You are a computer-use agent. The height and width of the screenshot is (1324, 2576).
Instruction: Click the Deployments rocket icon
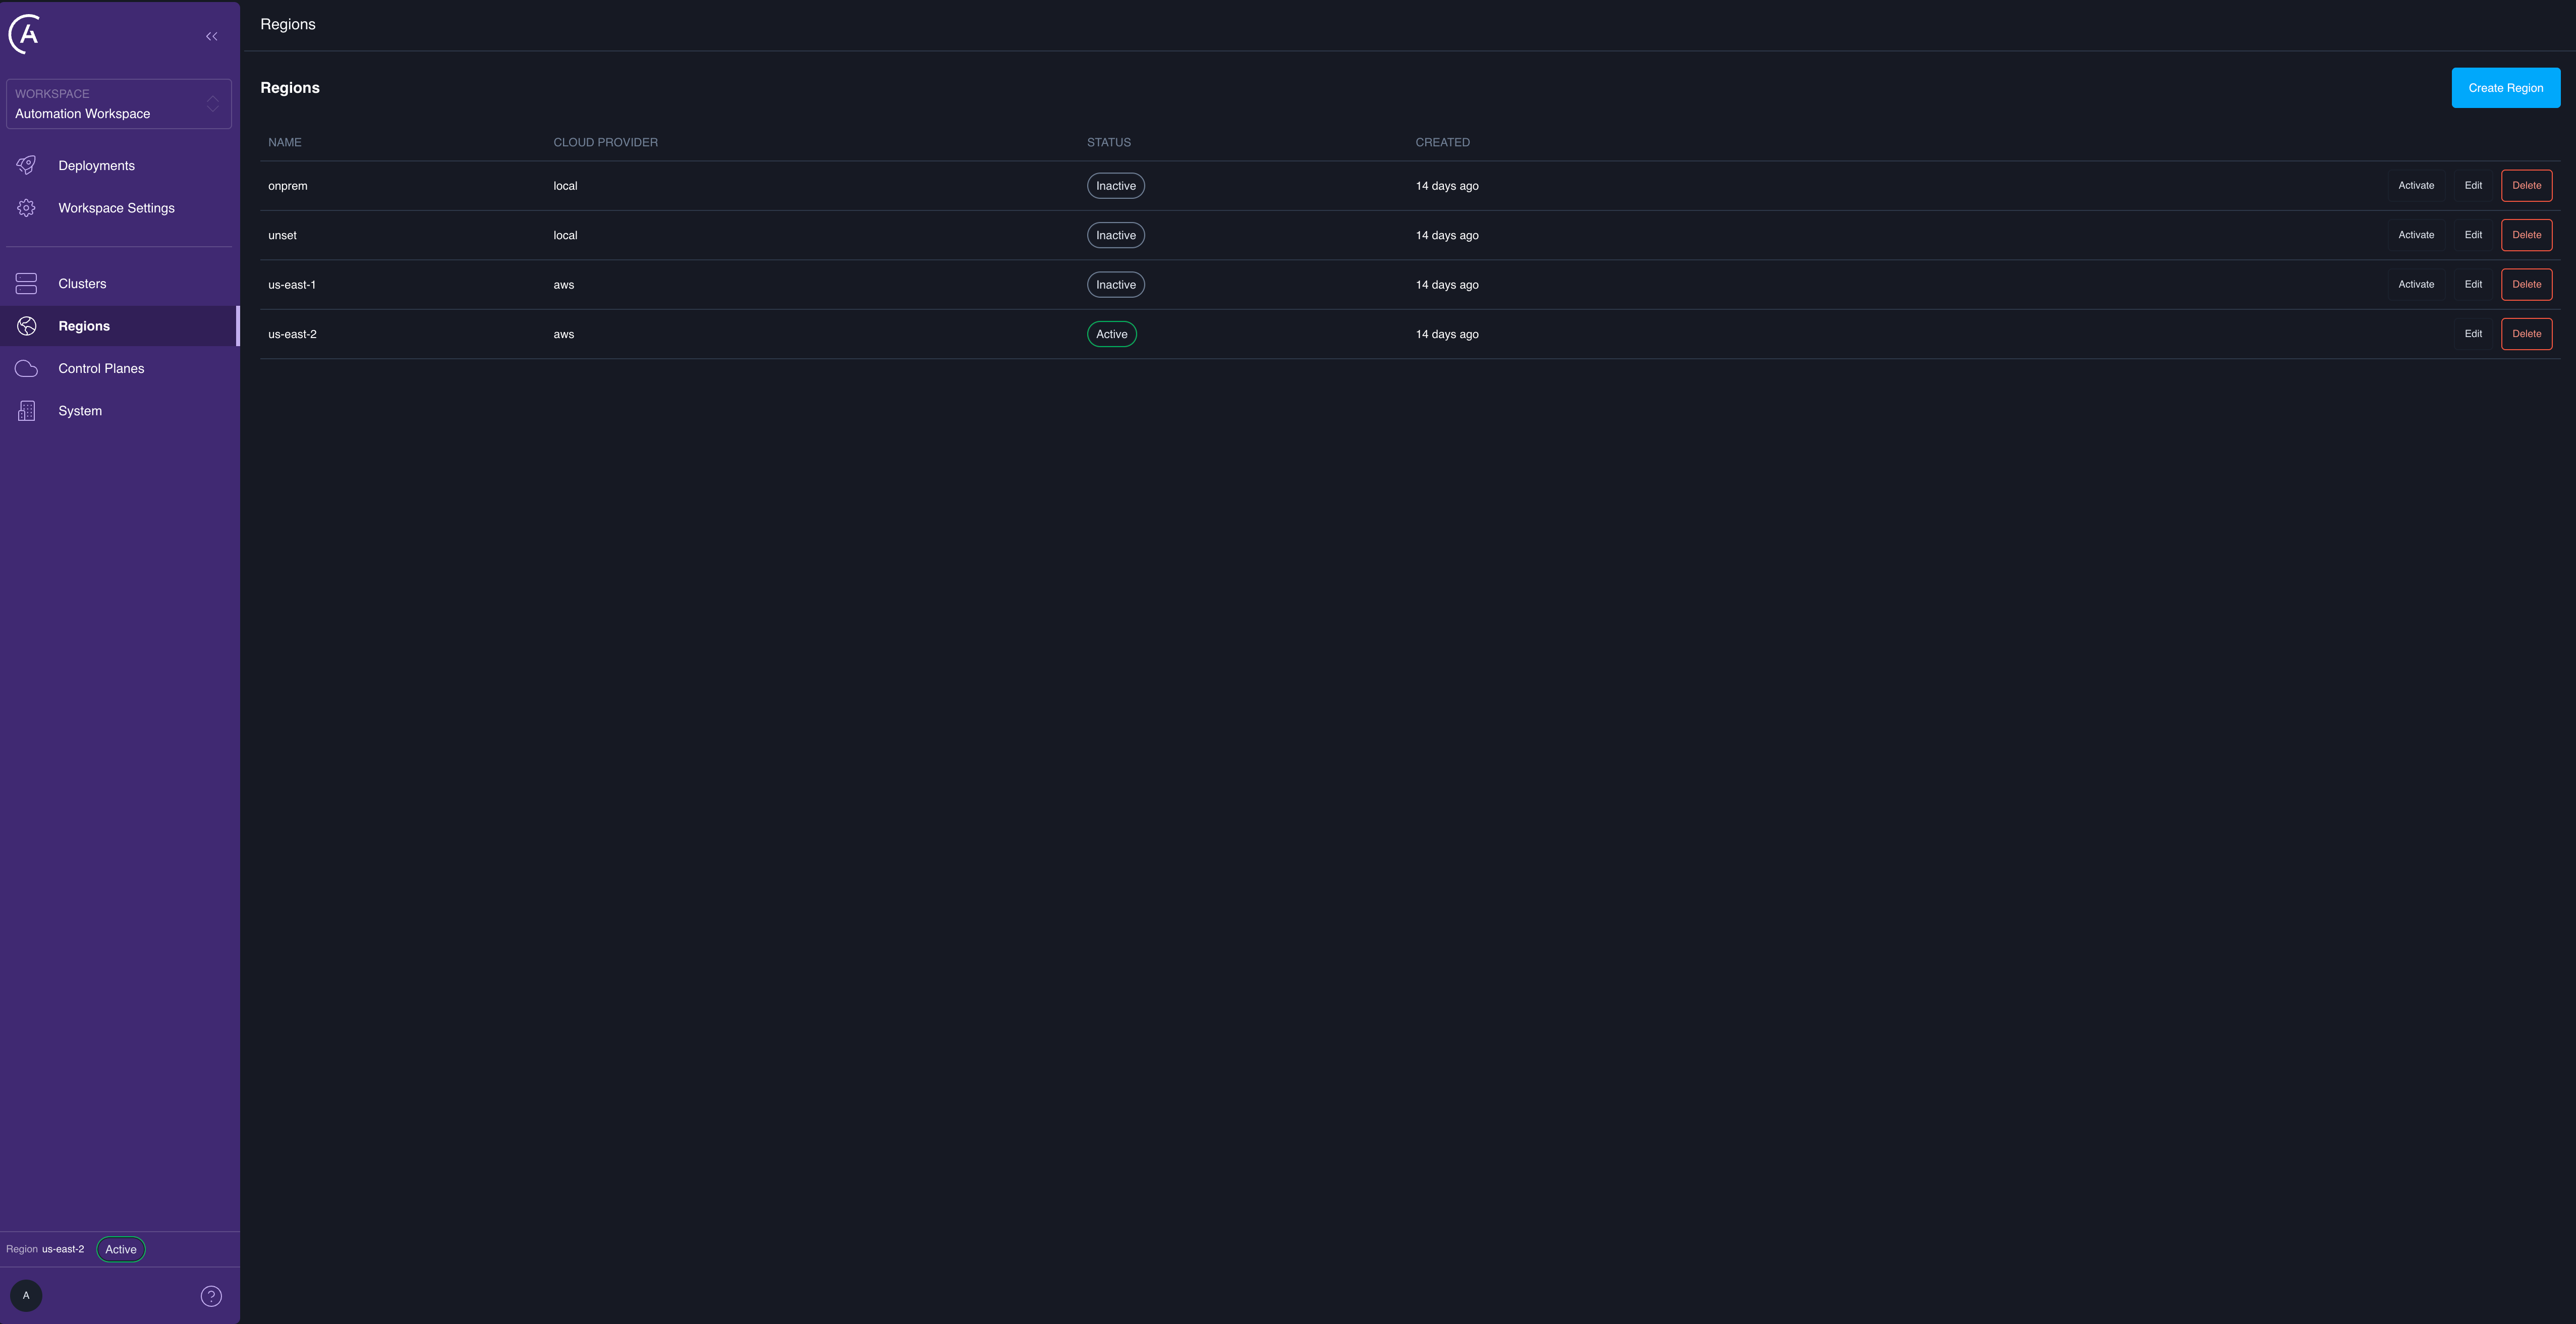(x=27, y=165)
